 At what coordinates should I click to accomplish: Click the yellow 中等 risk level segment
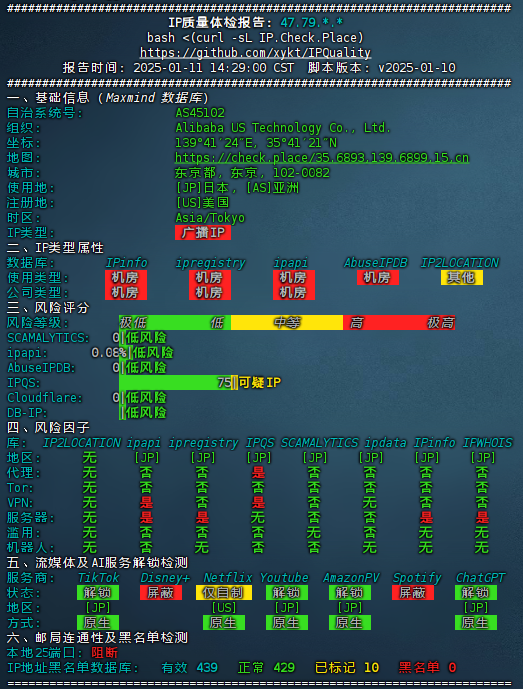[287, 323]
